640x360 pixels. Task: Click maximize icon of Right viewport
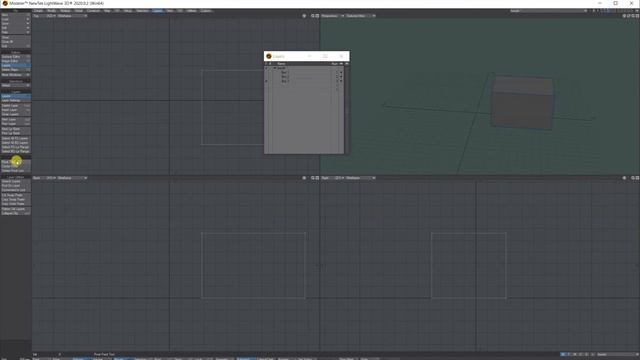pyautogui.click(x=638, y=178)
